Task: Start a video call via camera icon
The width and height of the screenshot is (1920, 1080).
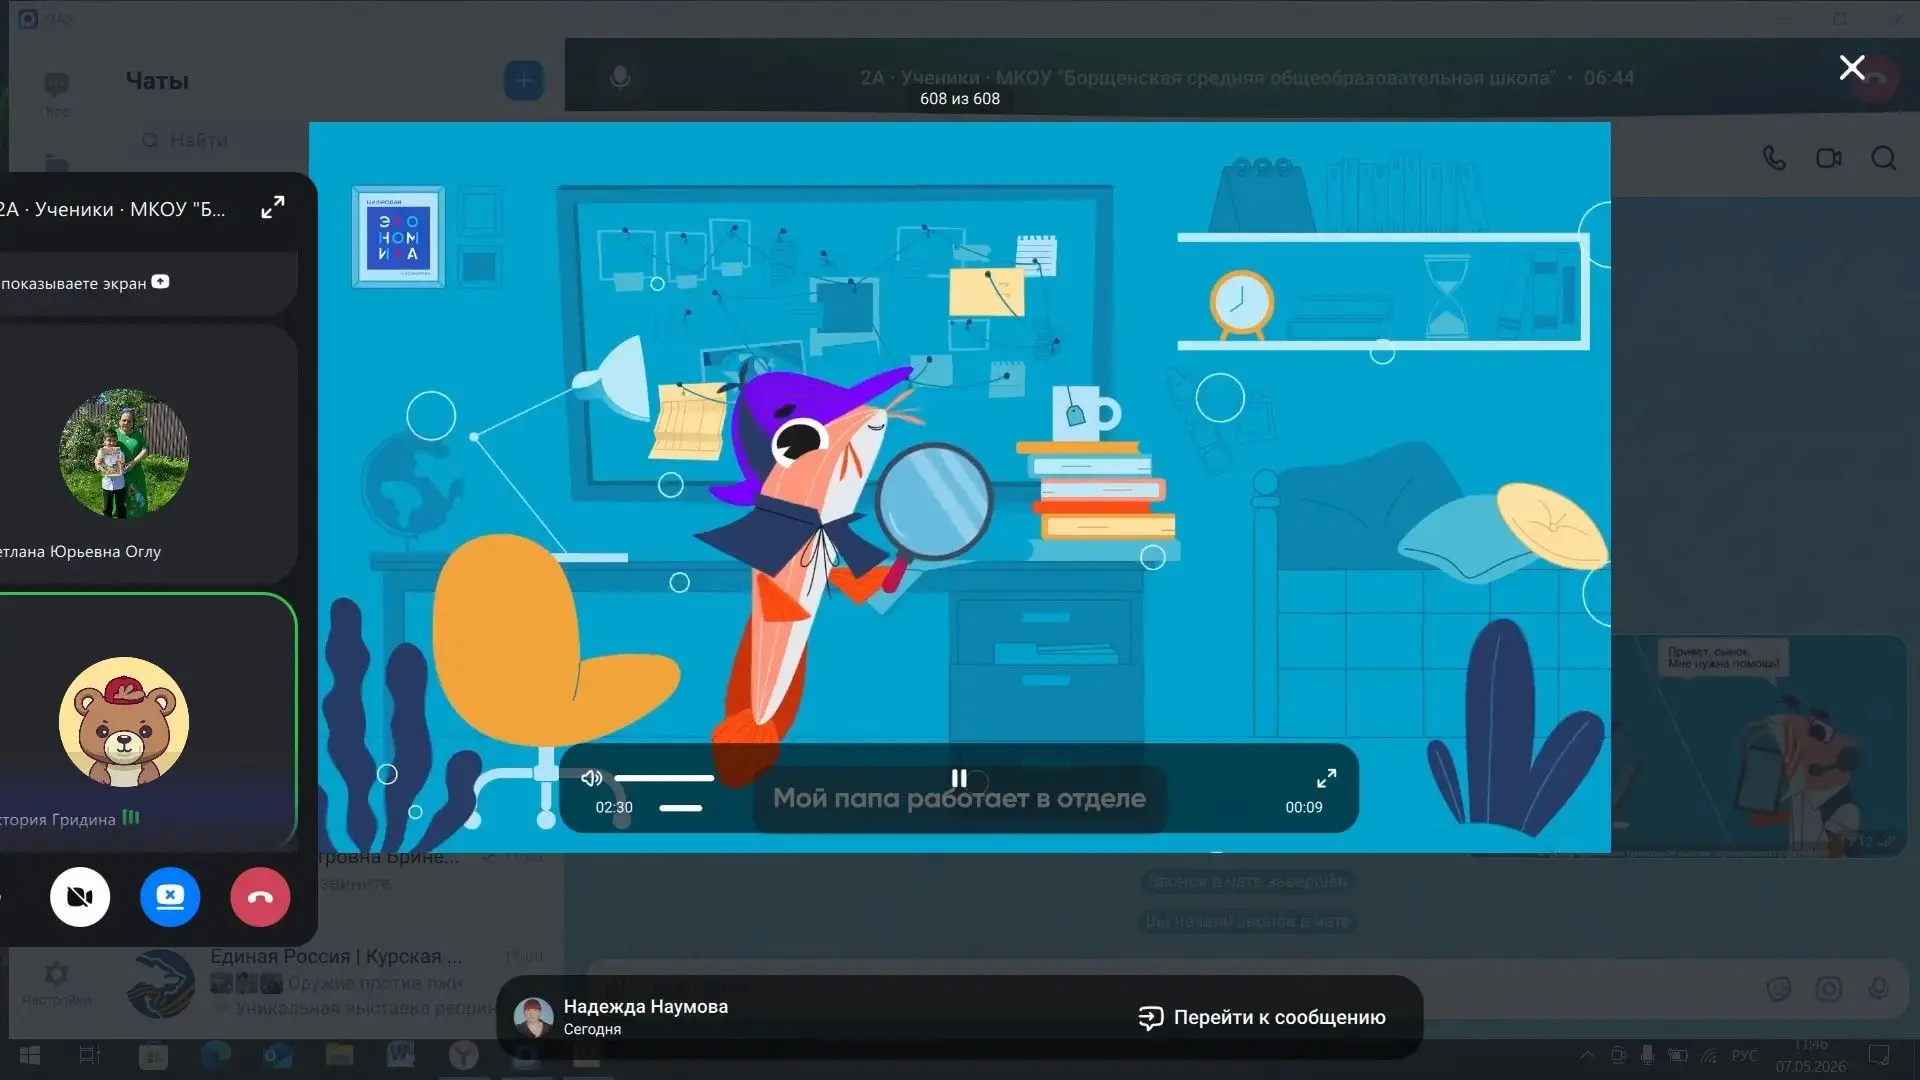Action: click(x=1829, y=158)
